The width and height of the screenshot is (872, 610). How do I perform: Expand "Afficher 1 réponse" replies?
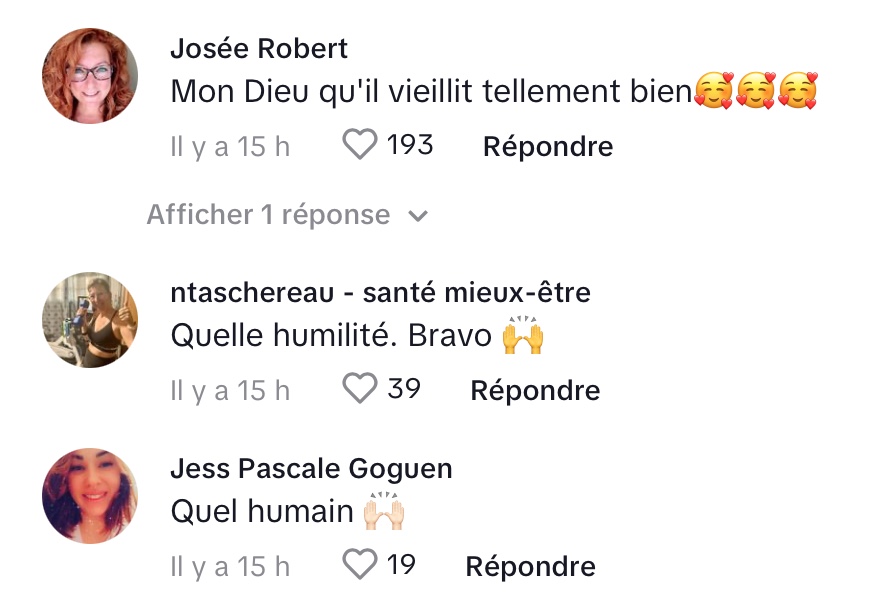pos(268,215)
